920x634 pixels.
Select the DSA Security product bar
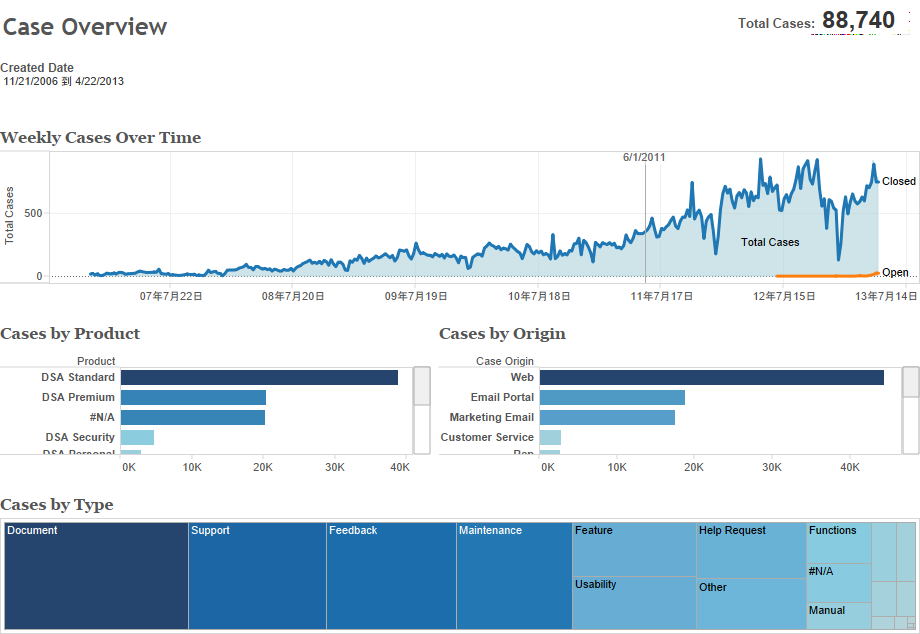point(137,437)
